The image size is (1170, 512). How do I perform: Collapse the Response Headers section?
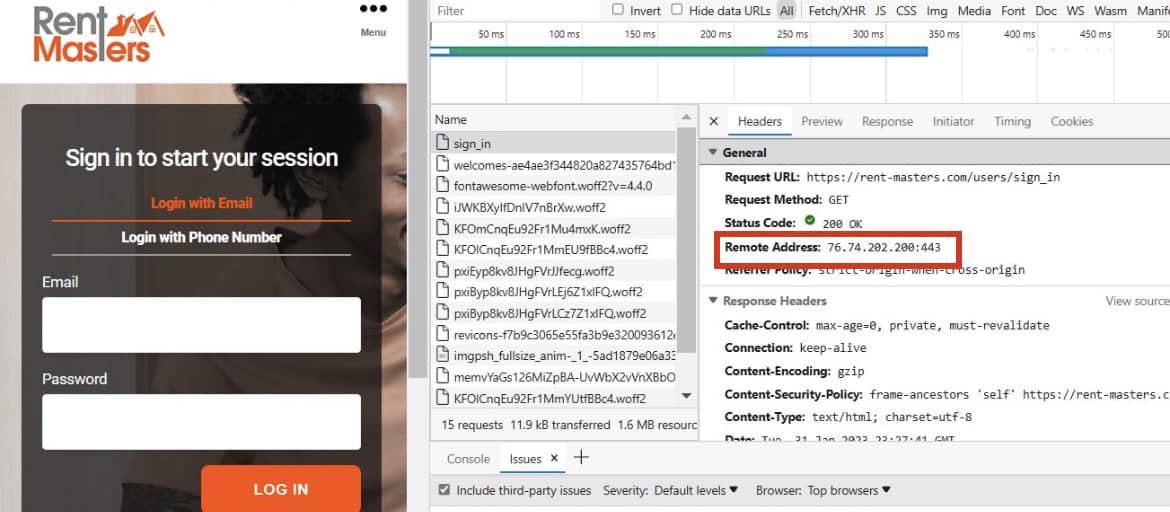click(713, 301)
